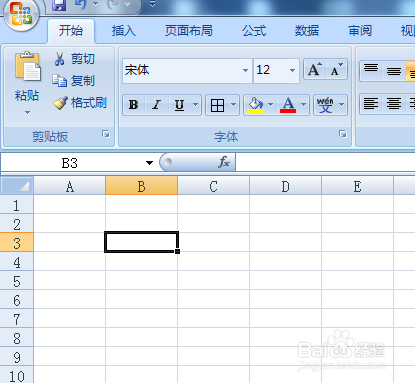This screenshot has width=415, height=383.
Task: Open the 剪贴板 dialog launcher
Action: 106,134
